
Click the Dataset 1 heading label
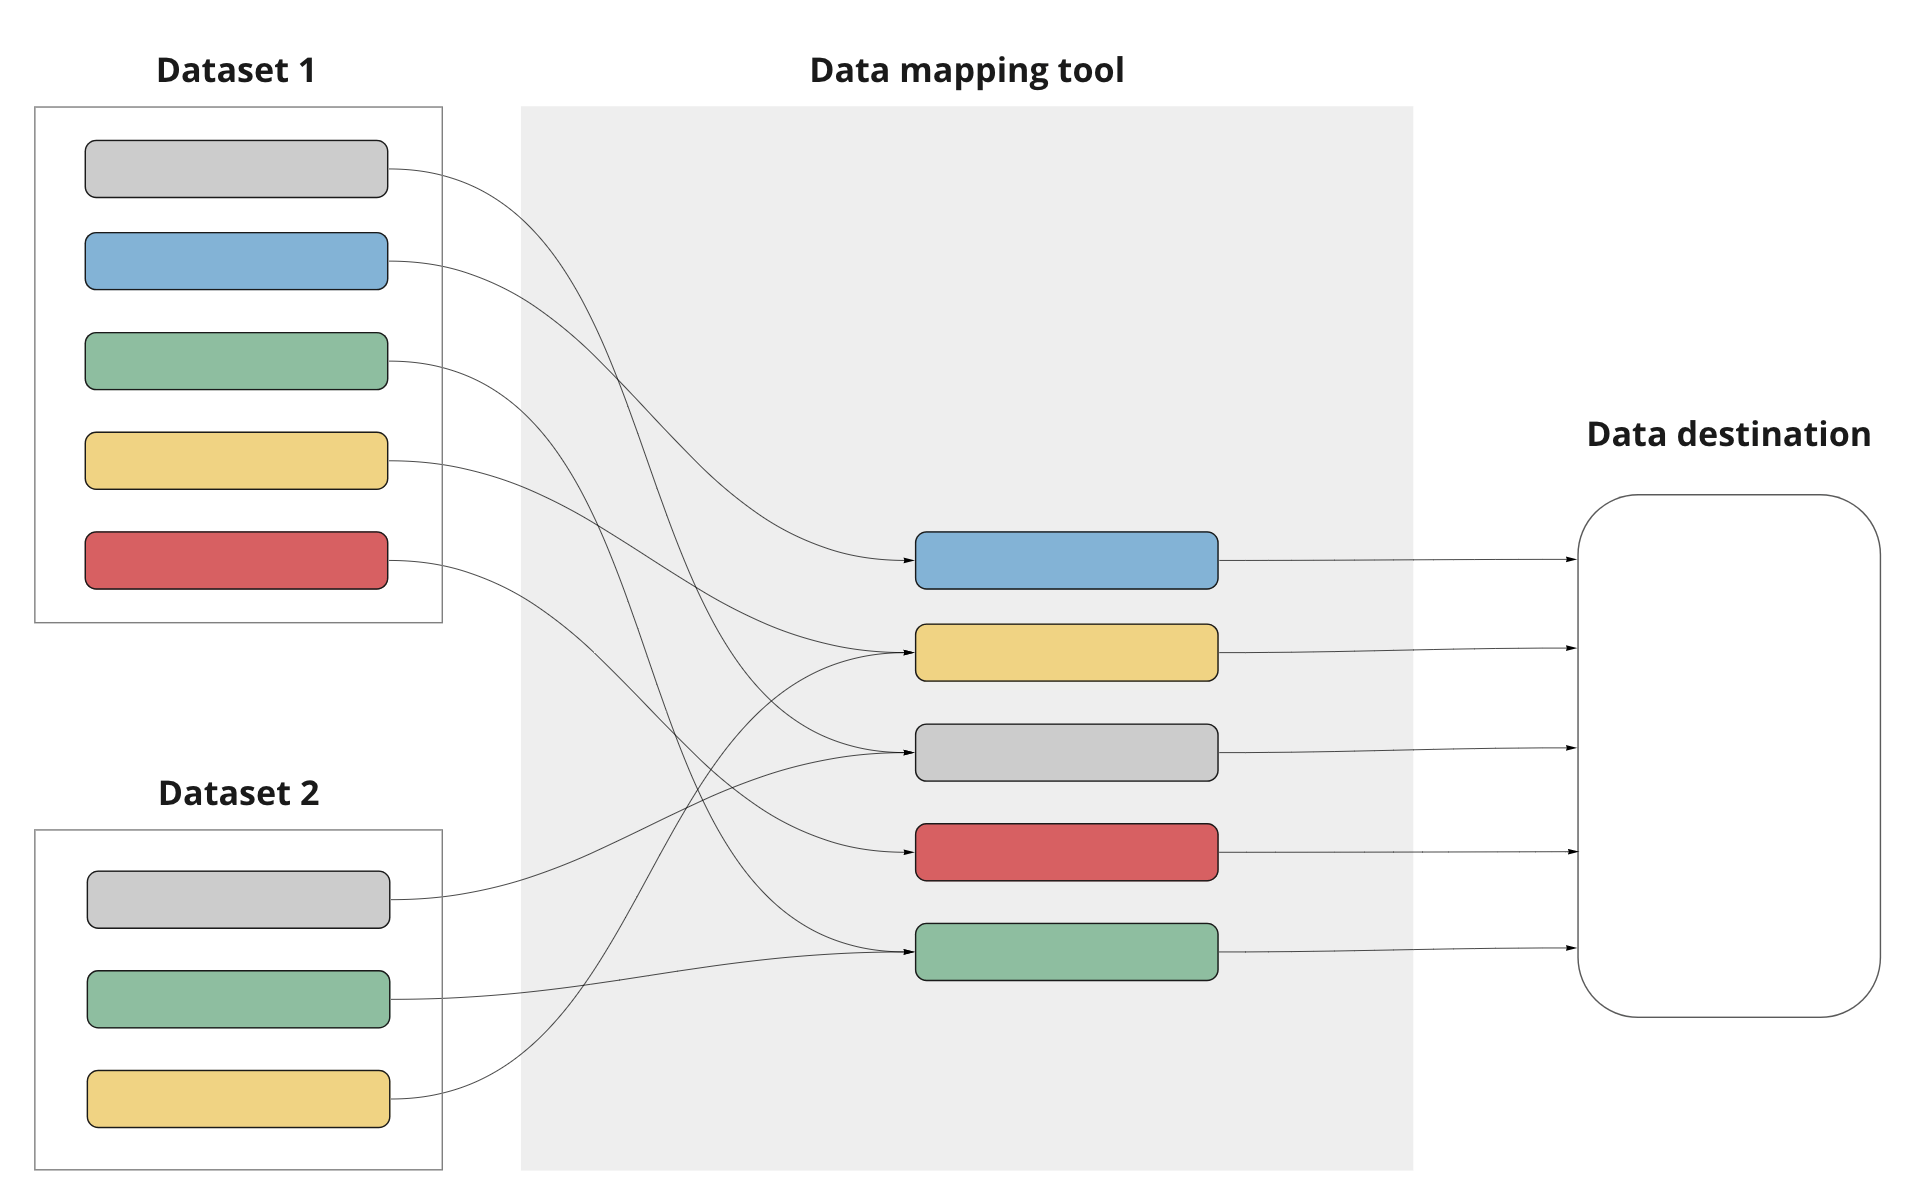click(236, 70)
